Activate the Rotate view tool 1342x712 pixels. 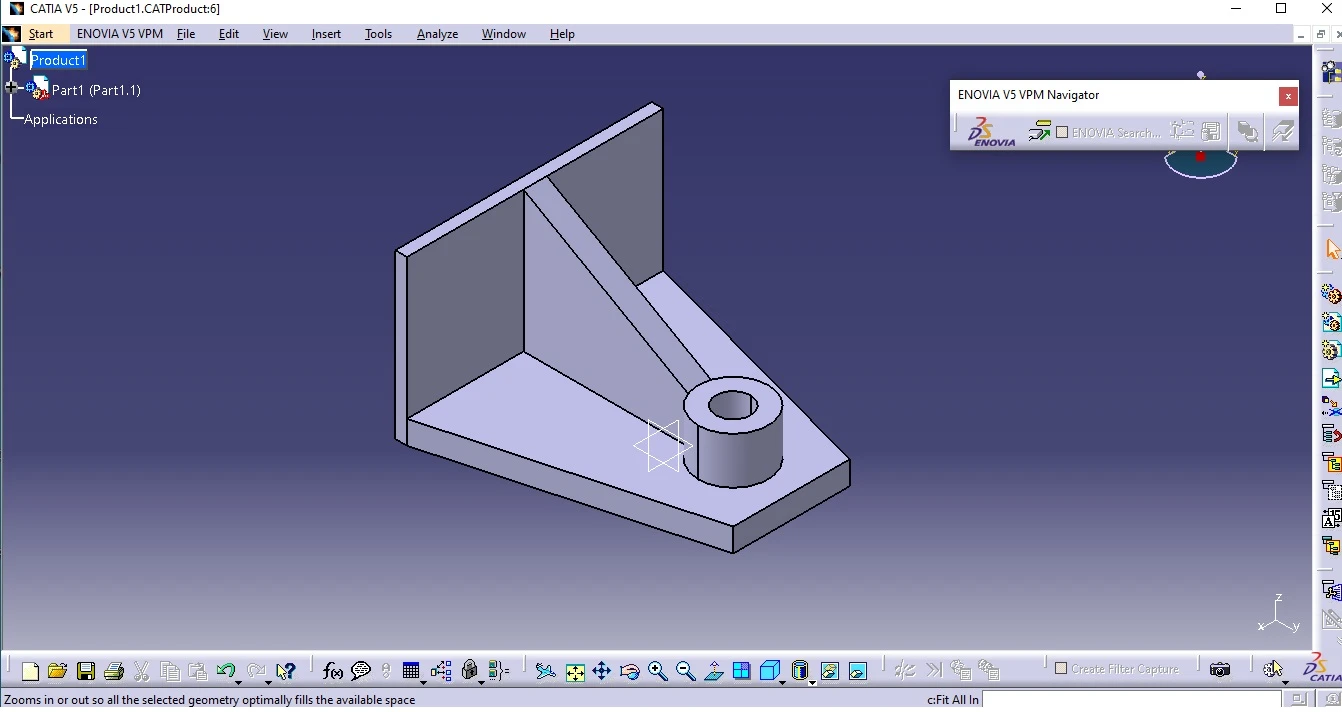click(629, 671)
